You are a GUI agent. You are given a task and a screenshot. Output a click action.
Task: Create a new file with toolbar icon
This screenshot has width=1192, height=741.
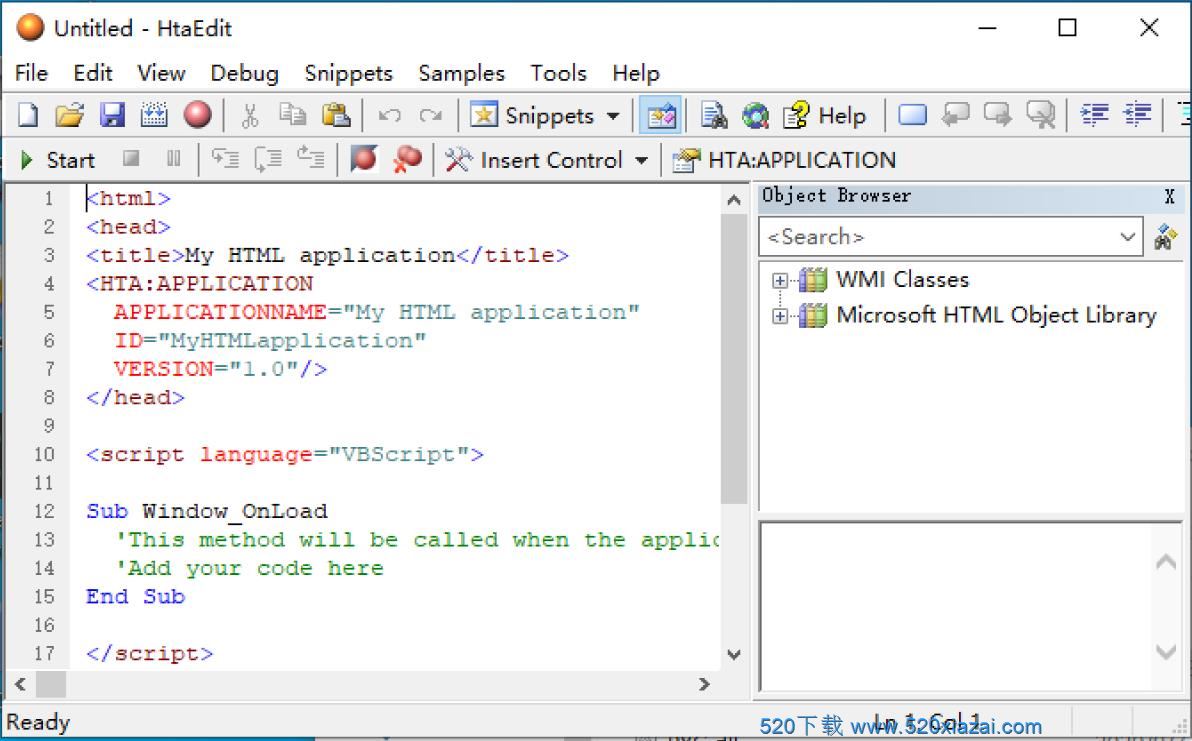click(x=28, y=116)
